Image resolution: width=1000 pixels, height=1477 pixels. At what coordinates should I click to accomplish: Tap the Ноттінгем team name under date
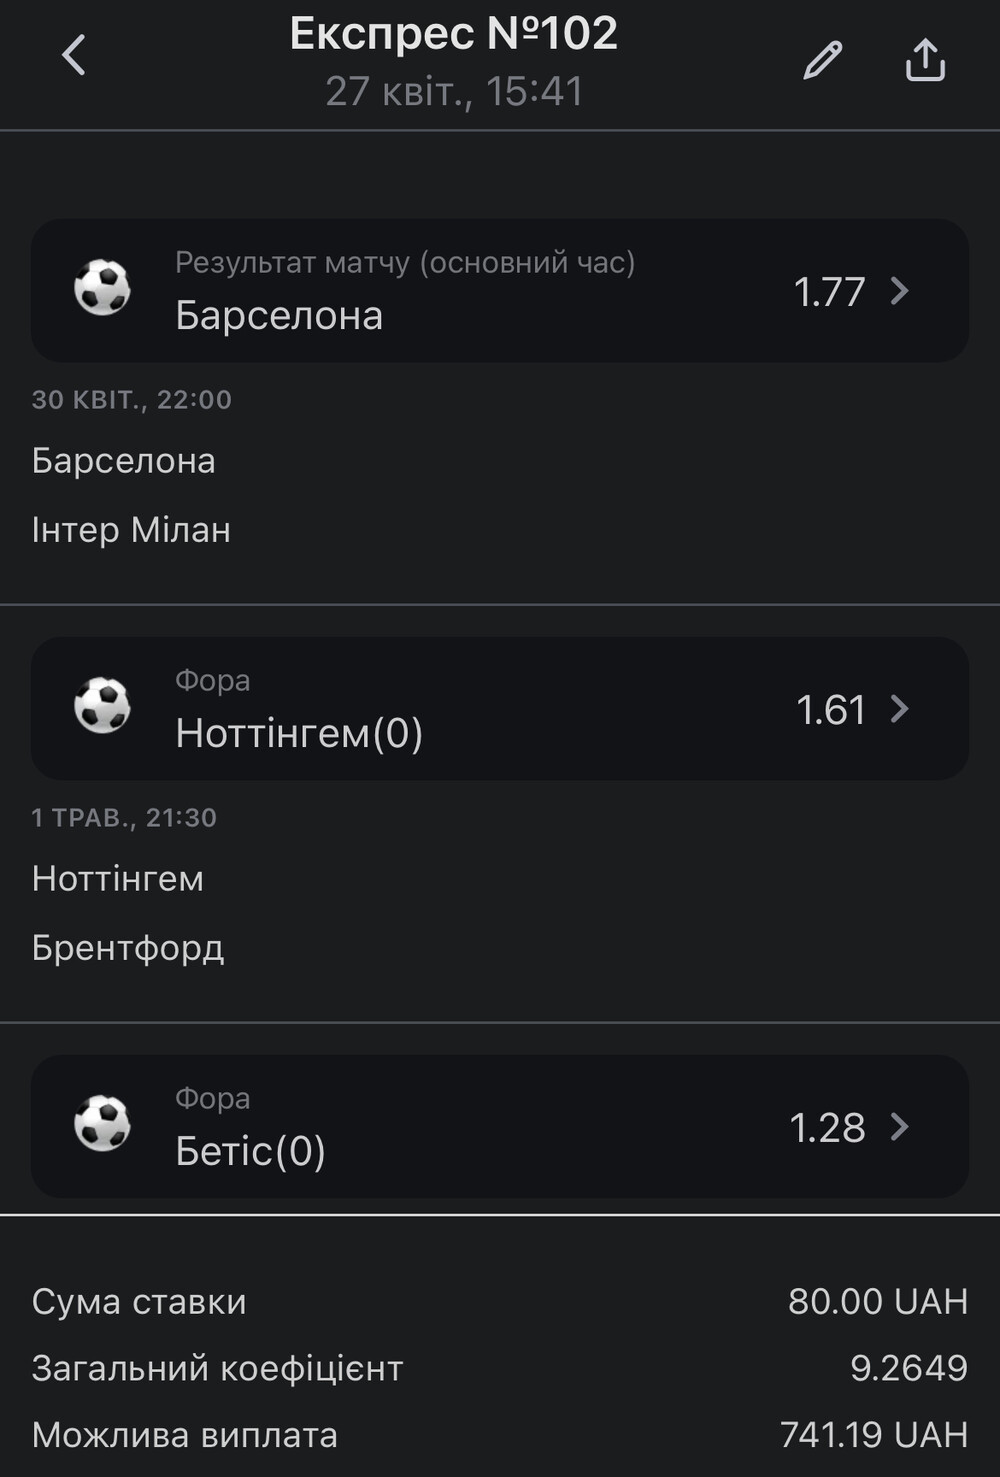pos(118,878)
